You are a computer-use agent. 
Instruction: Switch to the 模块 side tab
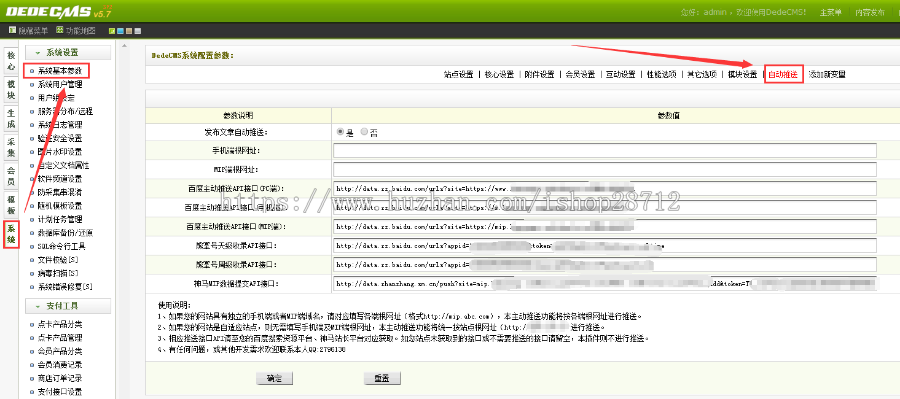(11, 90)
